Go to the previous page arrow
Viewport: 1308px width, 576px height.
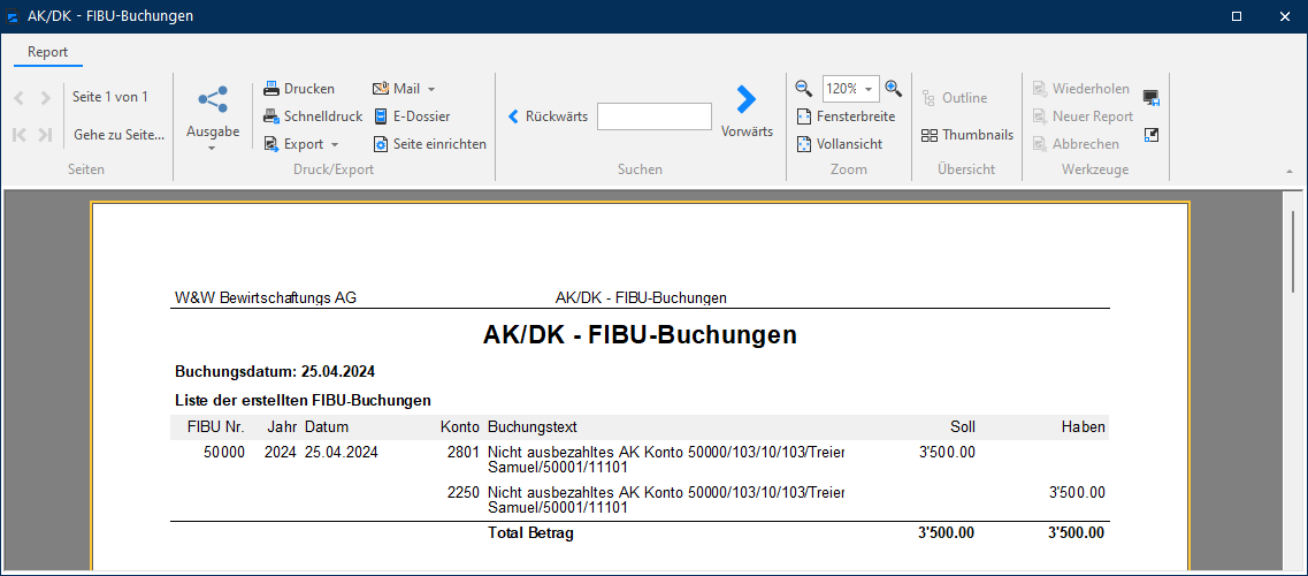click(19, 98)
